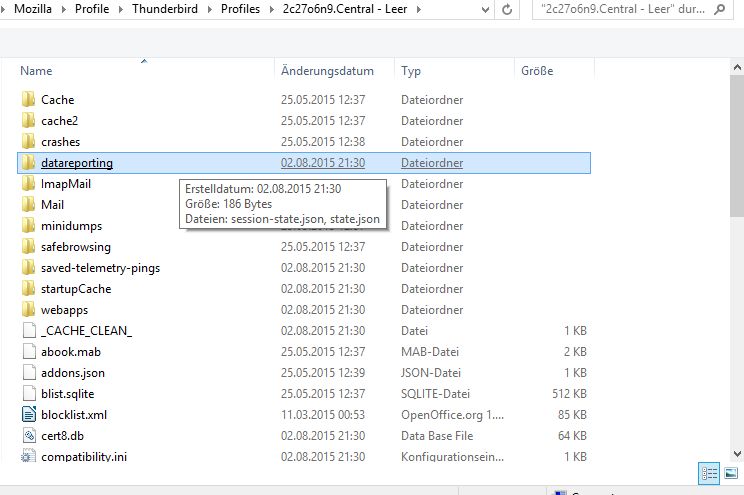This screenshot has width=744, height=495.
Task: Click the minidumps folder icon
Action: coord(28,225)
